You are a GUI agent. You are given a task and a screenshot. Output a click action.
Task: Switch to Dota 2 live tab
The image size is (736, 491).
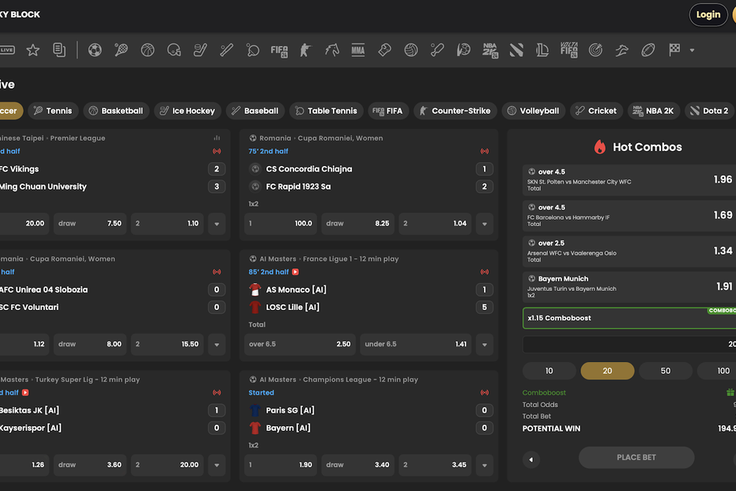tap(709, 111)
